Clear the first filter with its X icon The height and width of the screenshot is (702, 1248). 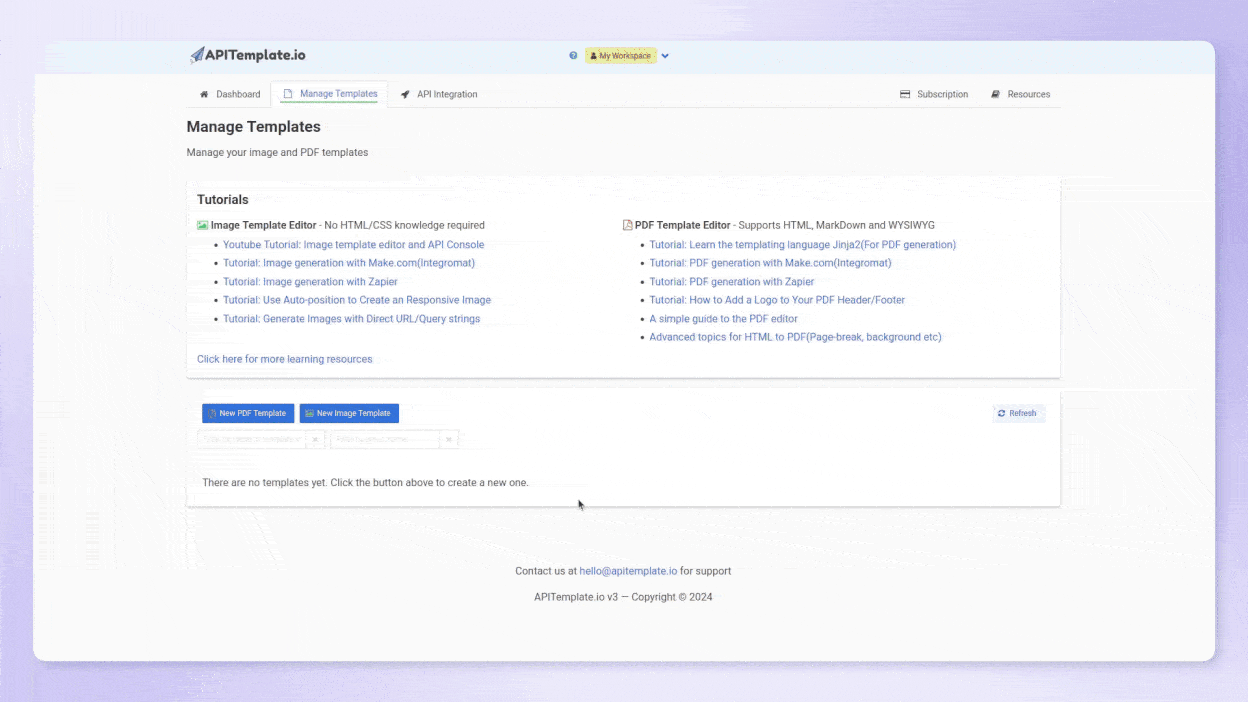[315, 439]
